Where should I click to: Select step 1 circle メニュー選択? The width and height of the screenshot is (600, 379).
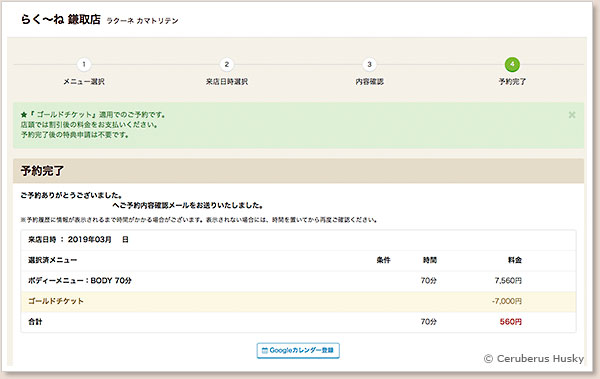coord(84,64)
